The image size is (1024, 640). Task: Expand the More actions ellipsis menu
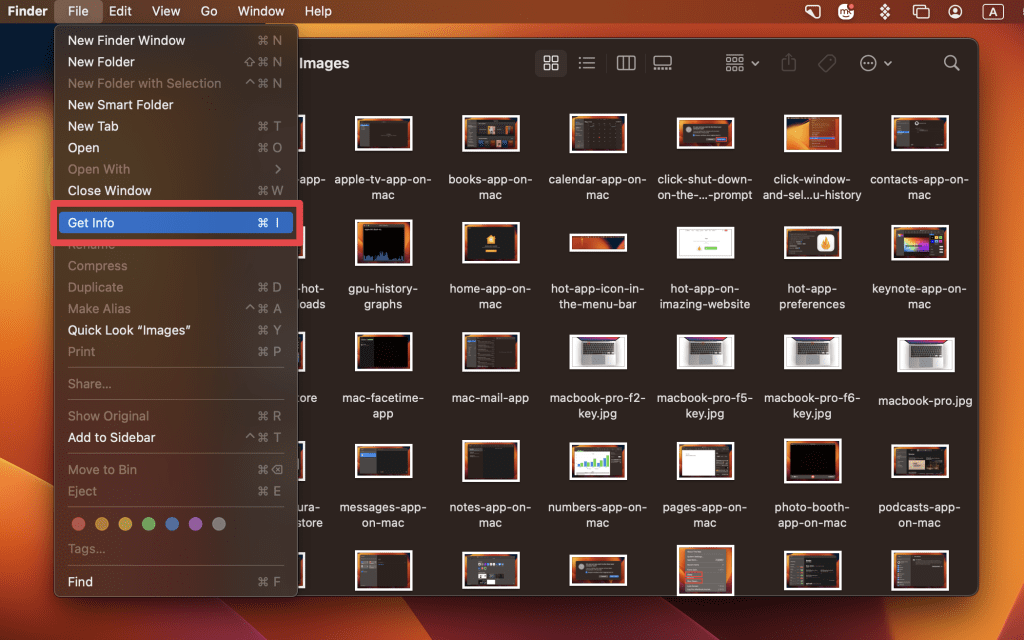tap(875, 63)
